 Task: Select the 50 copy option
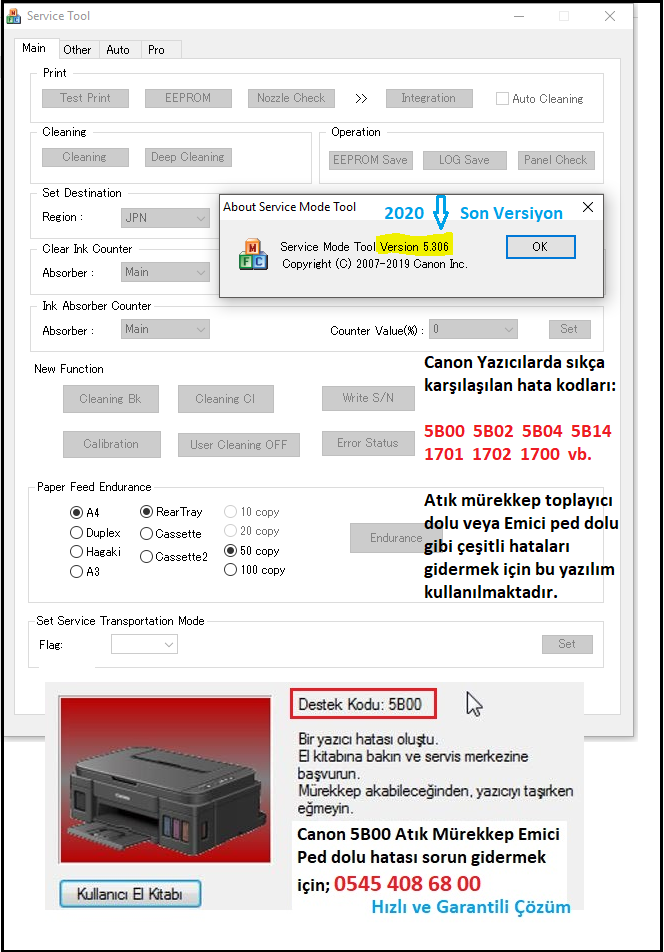pyautogui.click(x=230, y=551)
